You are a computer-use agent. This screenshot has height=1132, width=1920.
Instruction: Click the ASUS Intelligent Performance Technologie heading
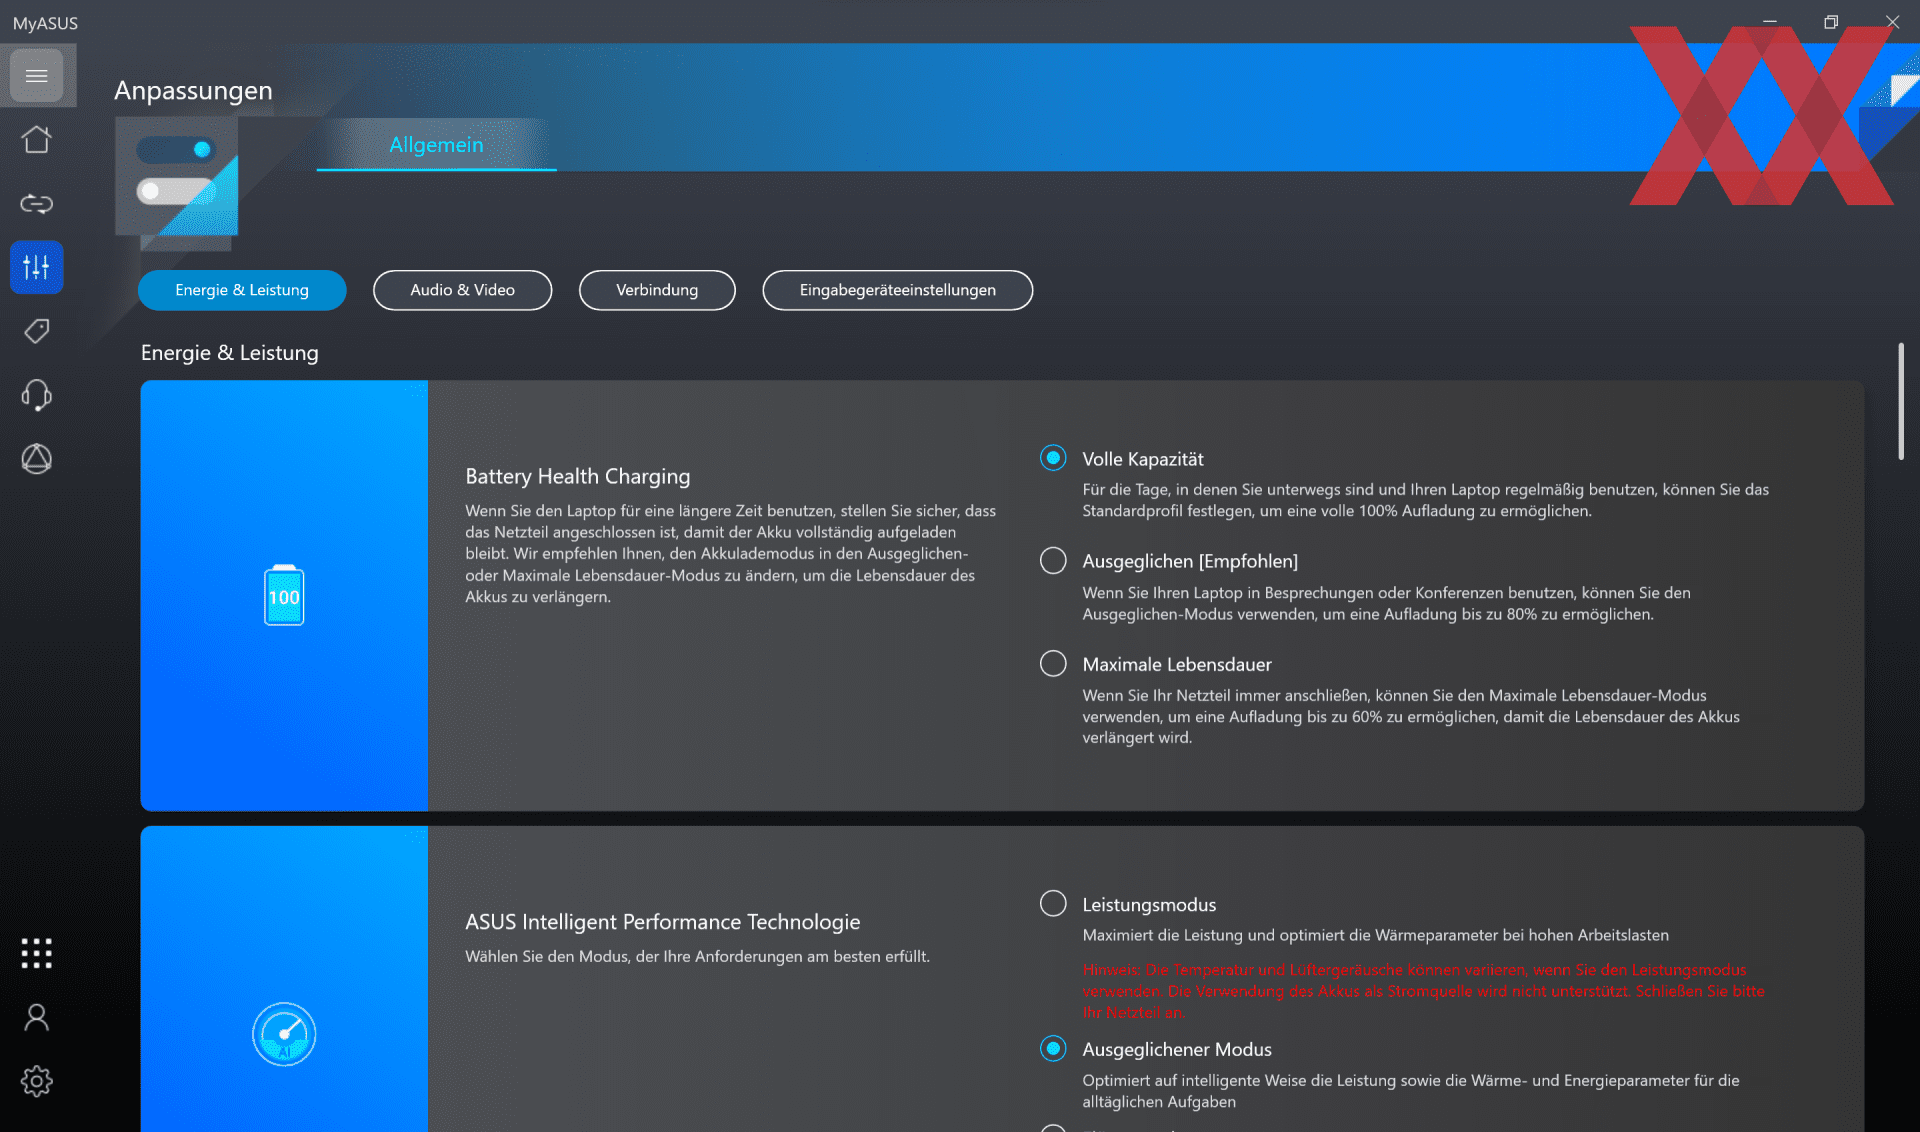(x=662, y=922)
